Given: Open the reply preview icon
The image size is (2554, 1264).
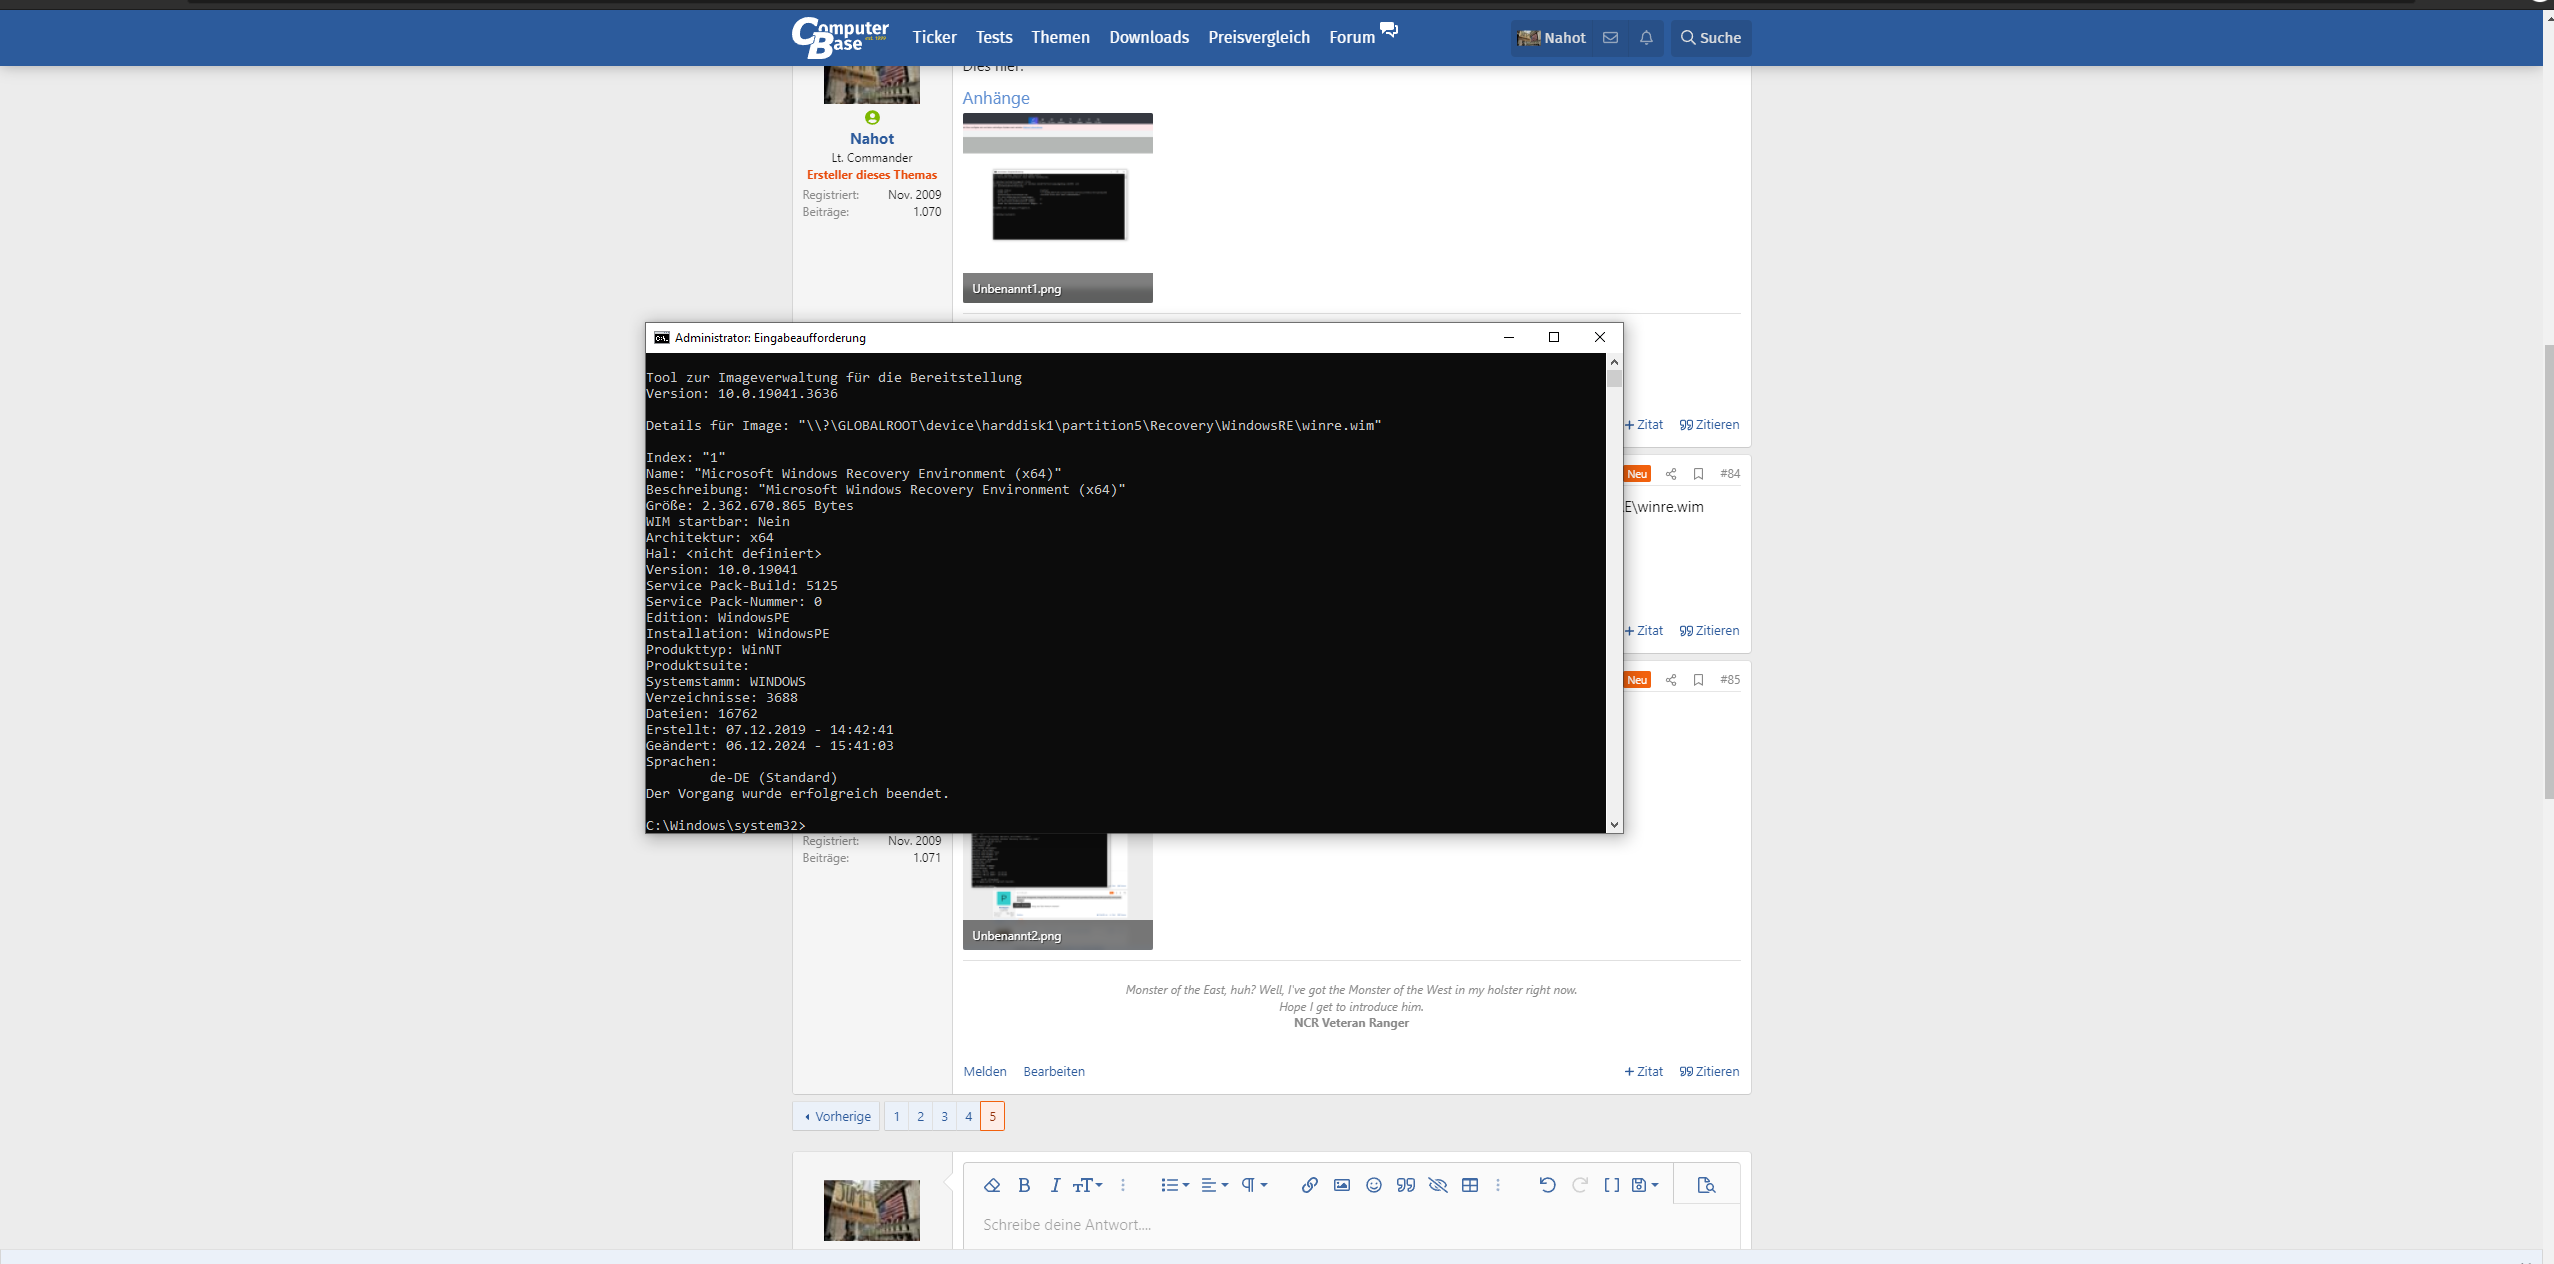Looking at the screenshot, I should 1706,1185.
